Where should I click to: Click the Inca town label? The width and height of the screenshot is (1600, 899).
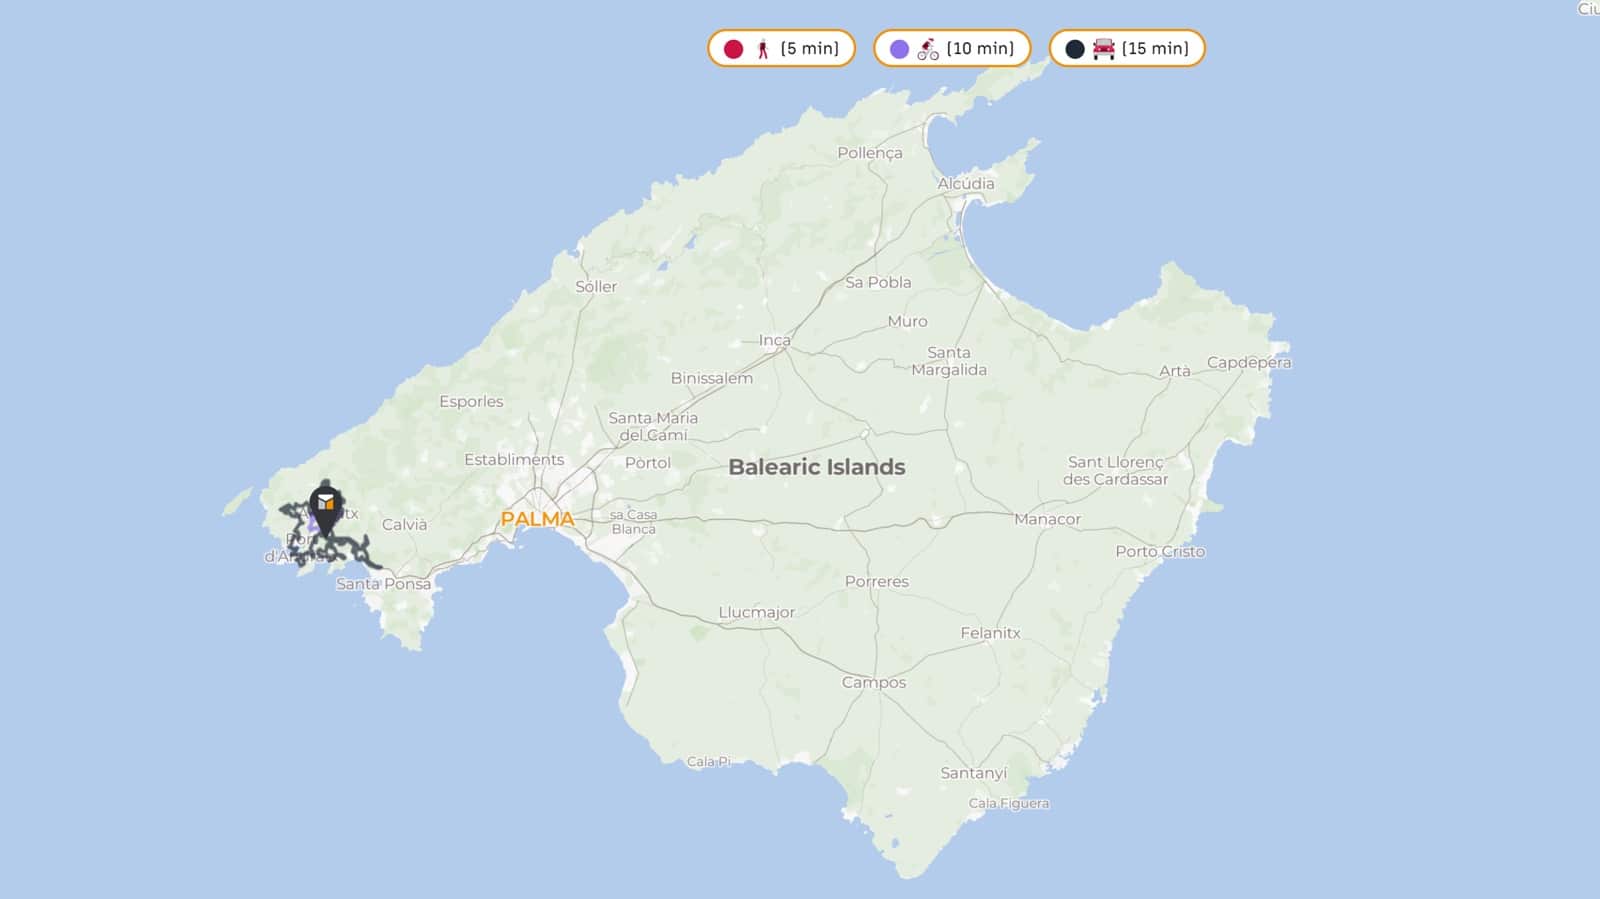(x=774, y=340)
